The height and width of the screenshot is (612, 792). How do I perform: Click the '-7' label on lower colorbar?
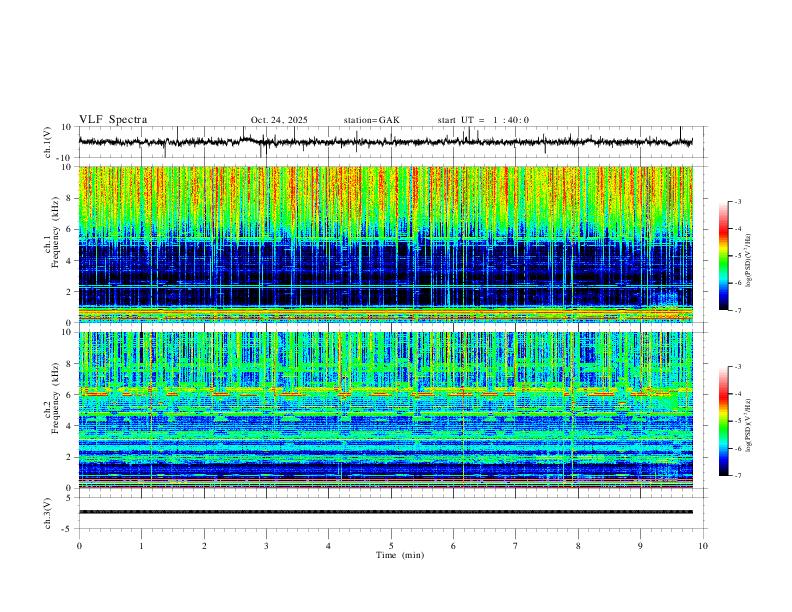[x=738, y=475]
